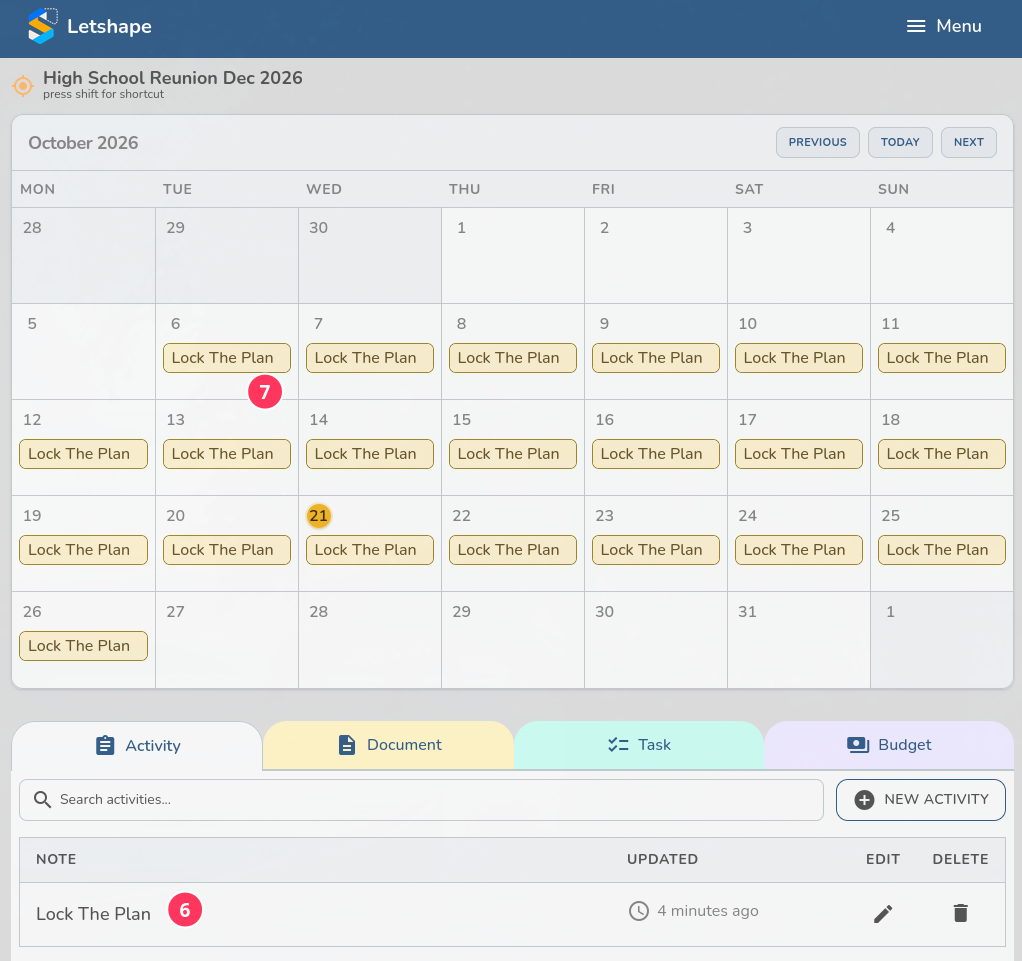Click the October 2026 month heading

click(x=83, y=143)
